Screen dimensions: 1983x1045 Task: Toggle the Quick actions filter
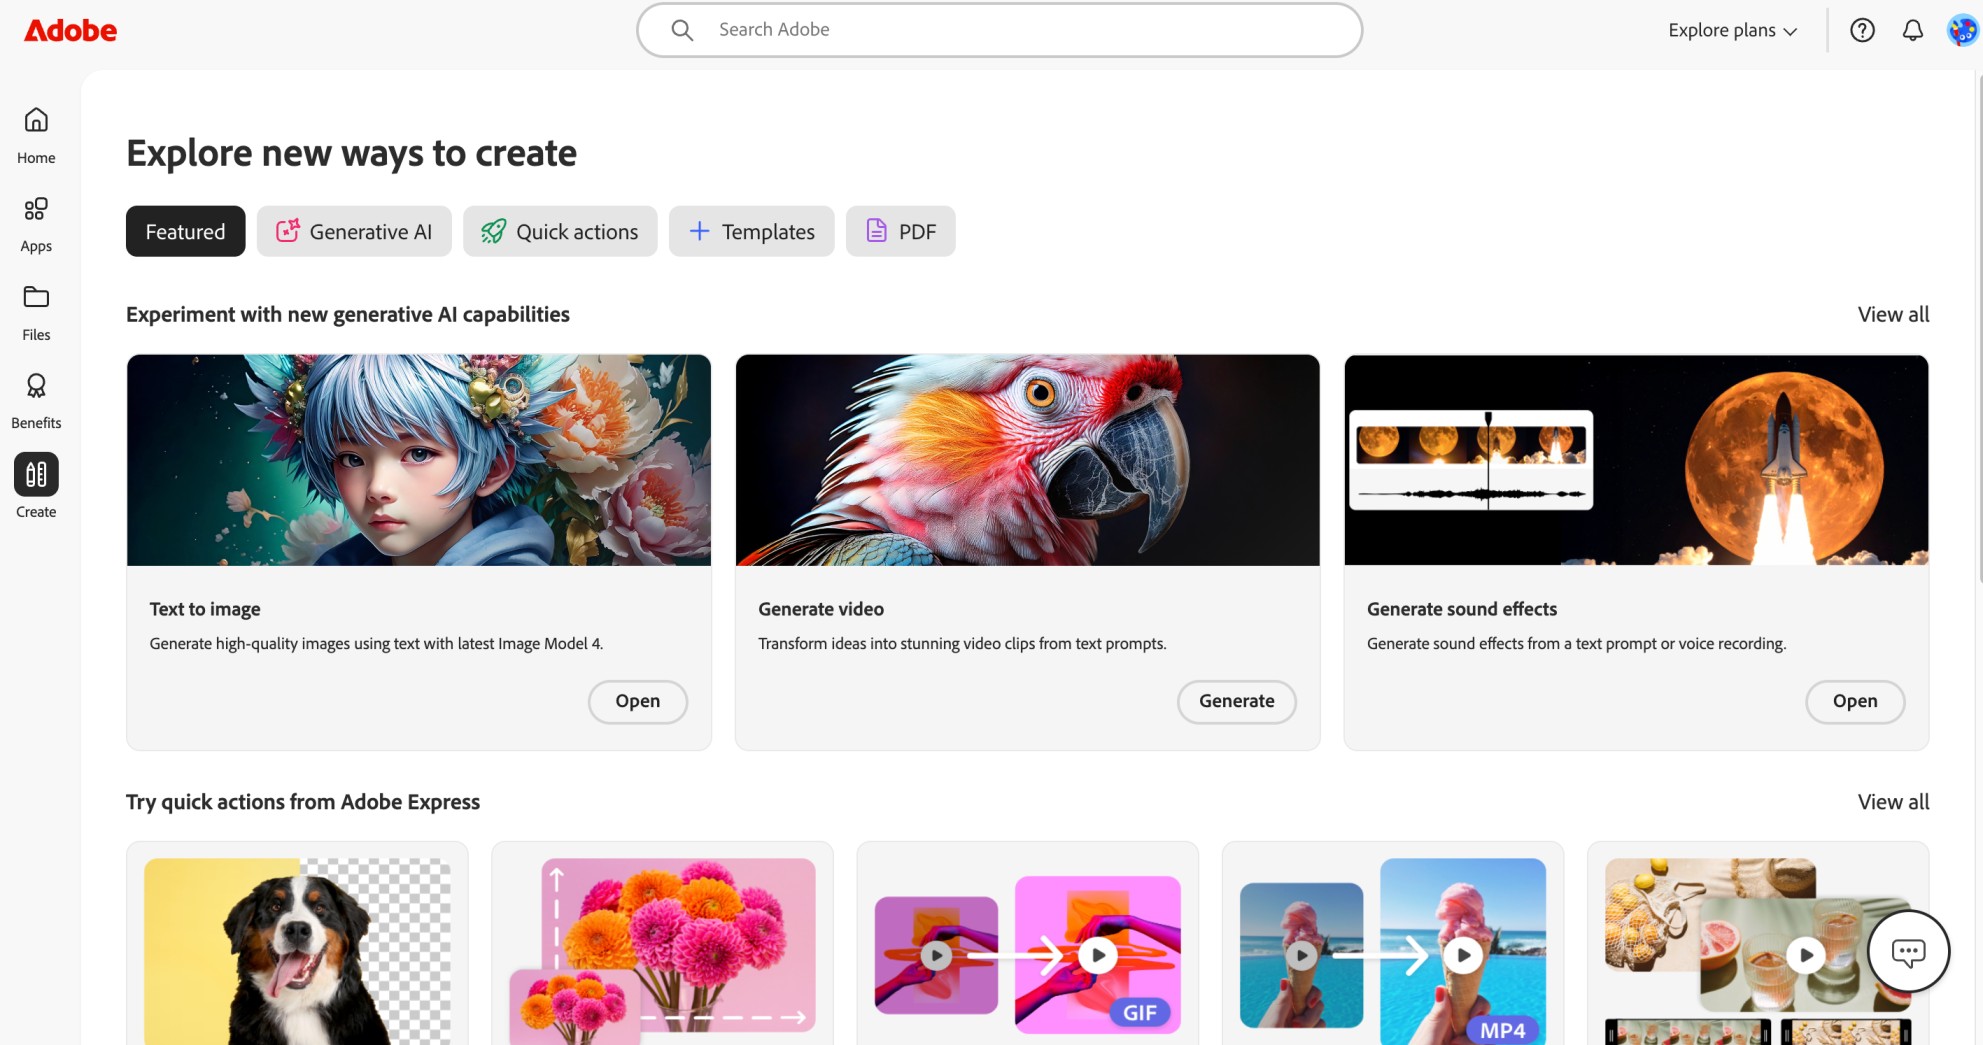[560, 231]
